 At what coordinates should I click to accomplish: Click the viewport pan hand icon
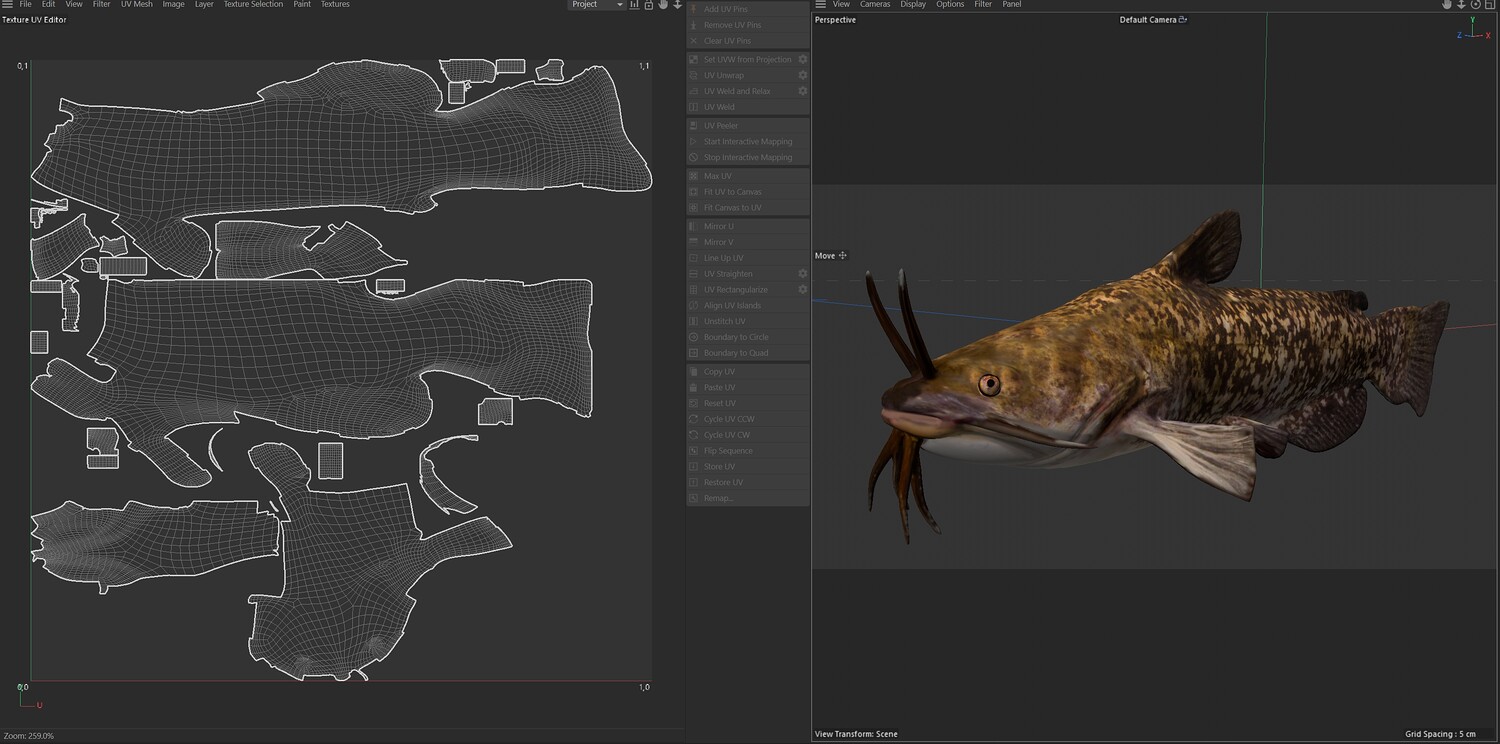[x=1446, y=5]
